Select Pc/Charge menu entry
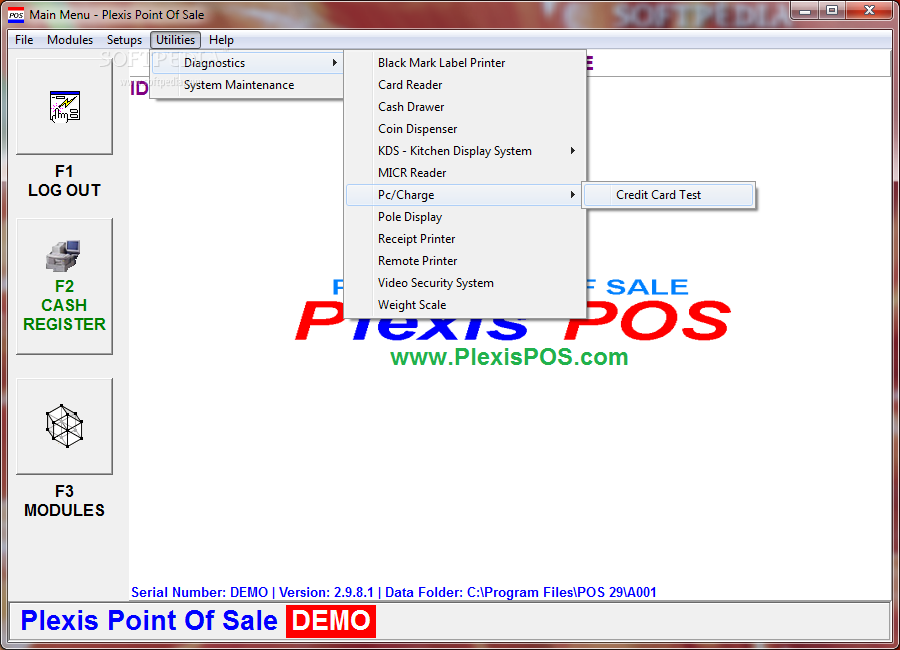The width and height of the screenshot is (900, 650). [x=465, y=195]
